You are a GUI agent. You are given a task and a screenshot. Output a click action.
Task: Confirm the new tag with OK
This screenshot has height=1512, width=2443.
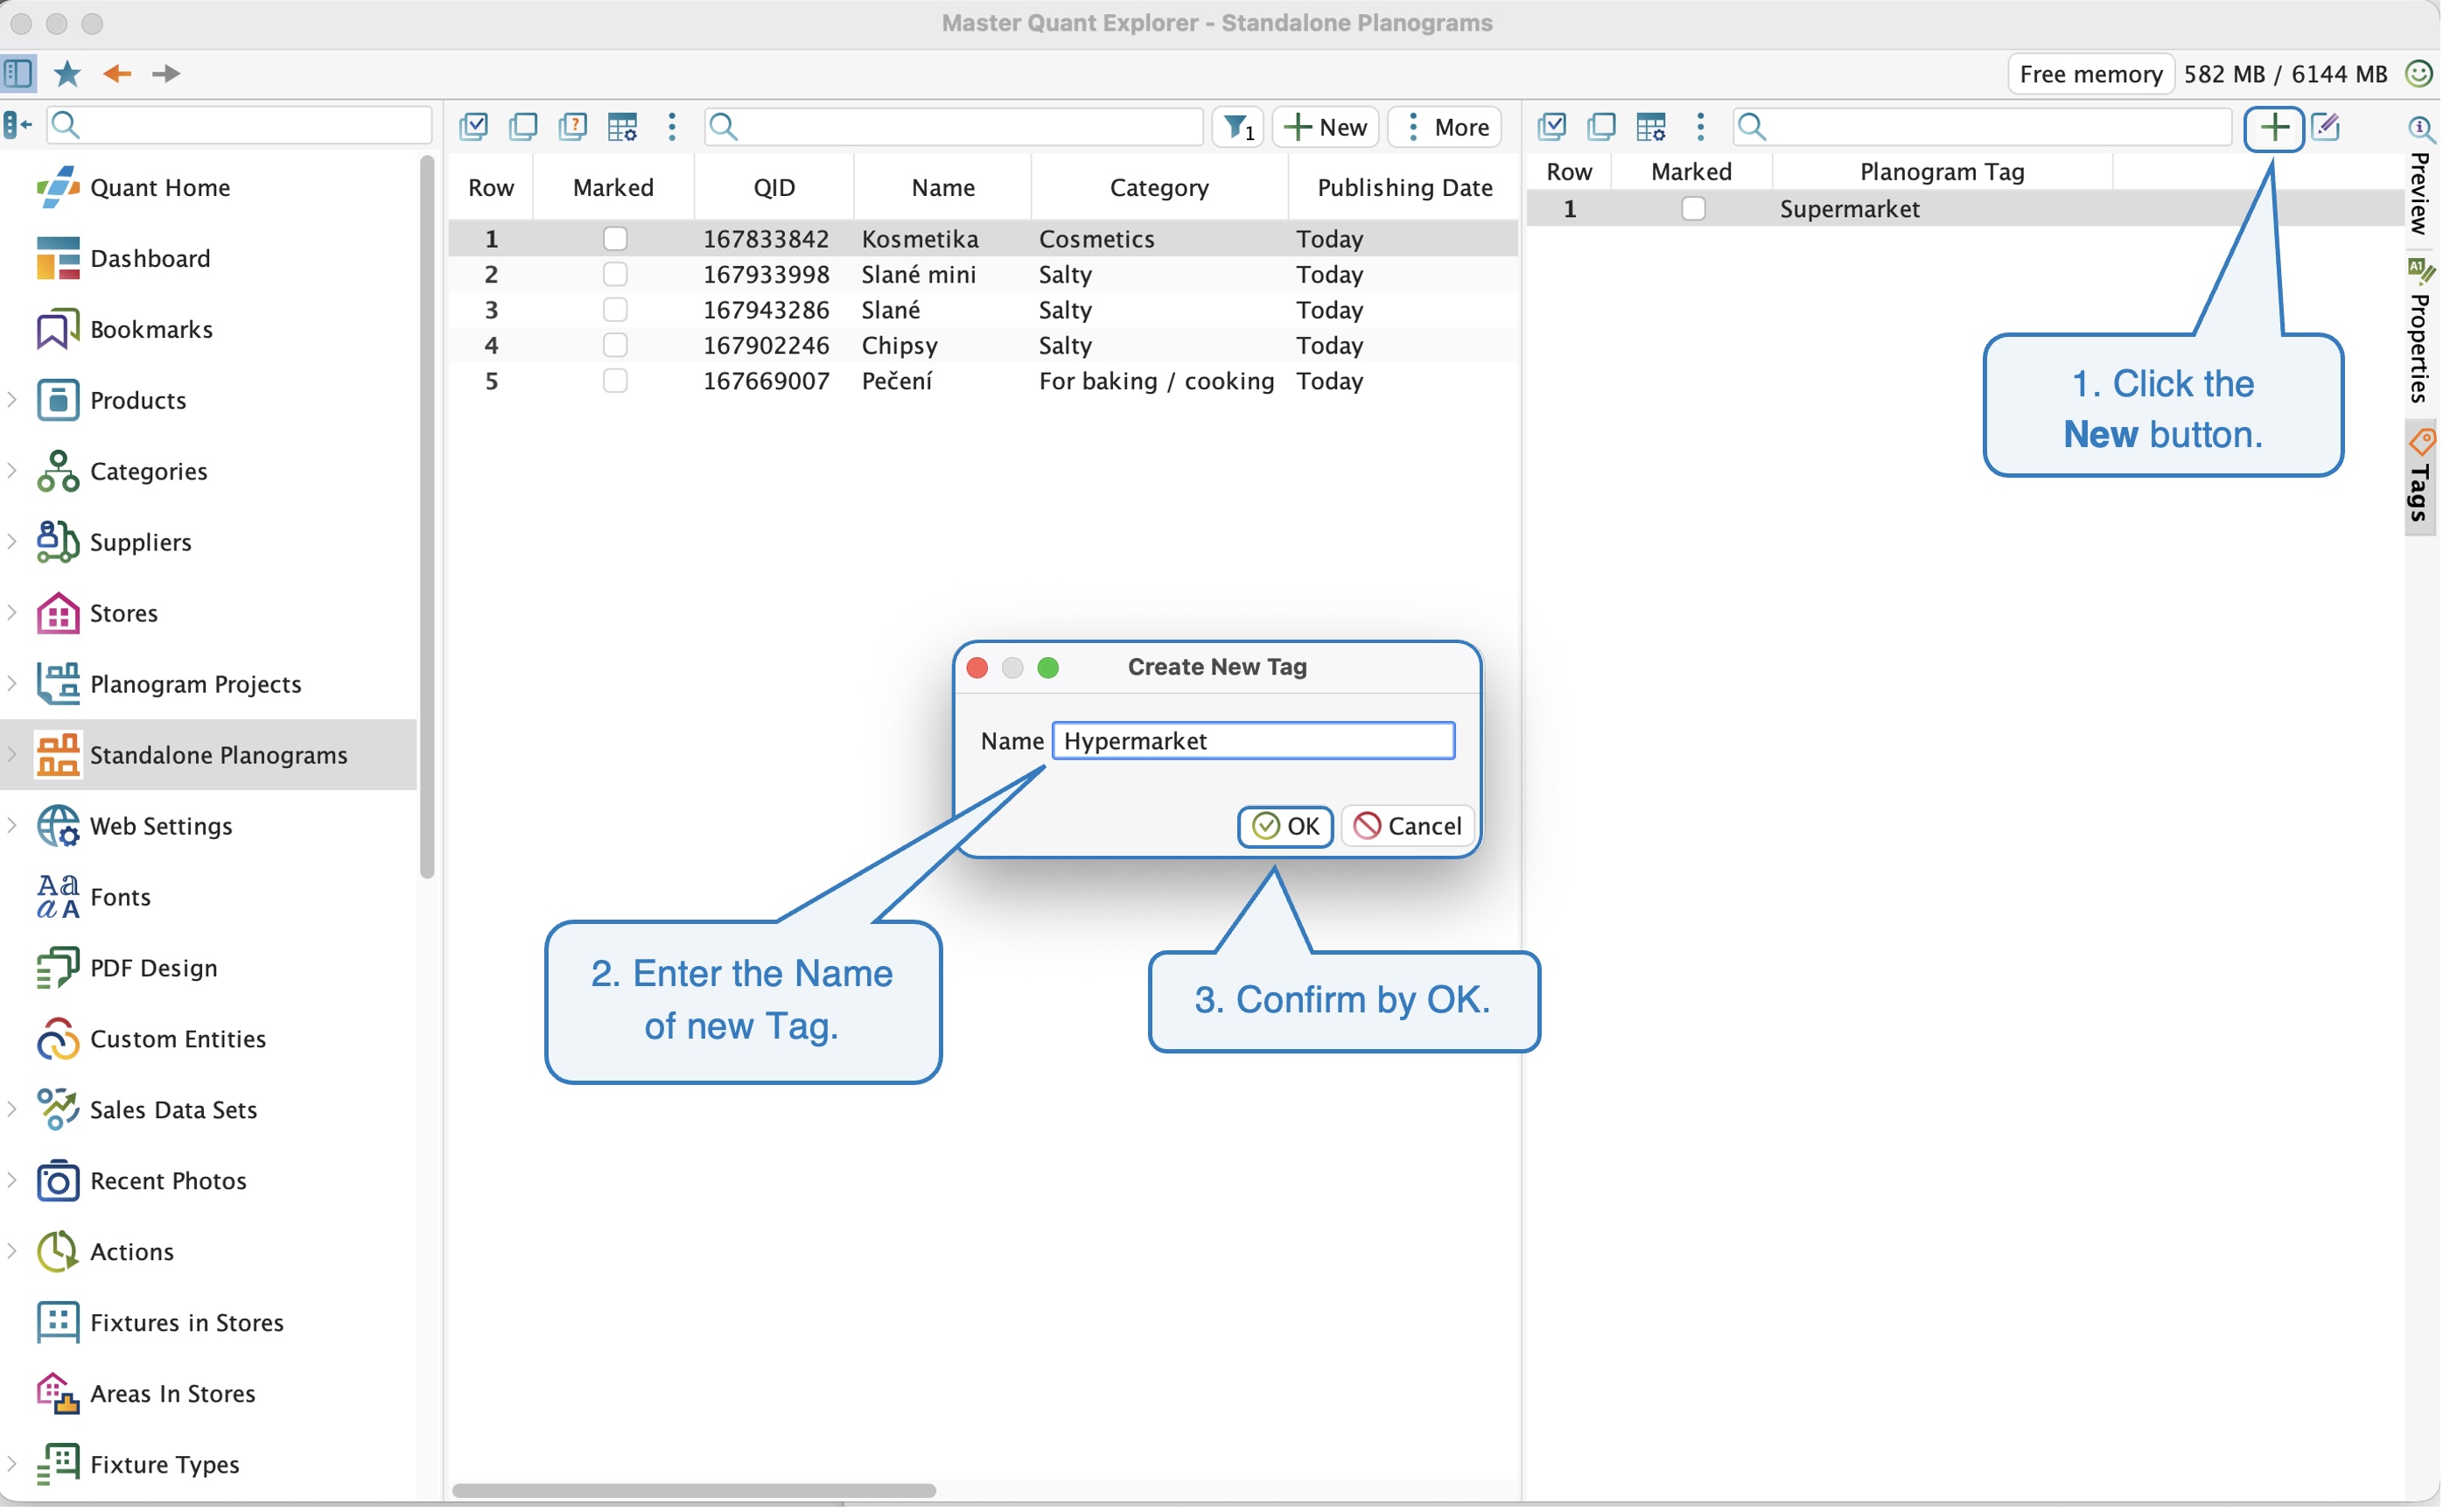click(x=1286, y=827)
